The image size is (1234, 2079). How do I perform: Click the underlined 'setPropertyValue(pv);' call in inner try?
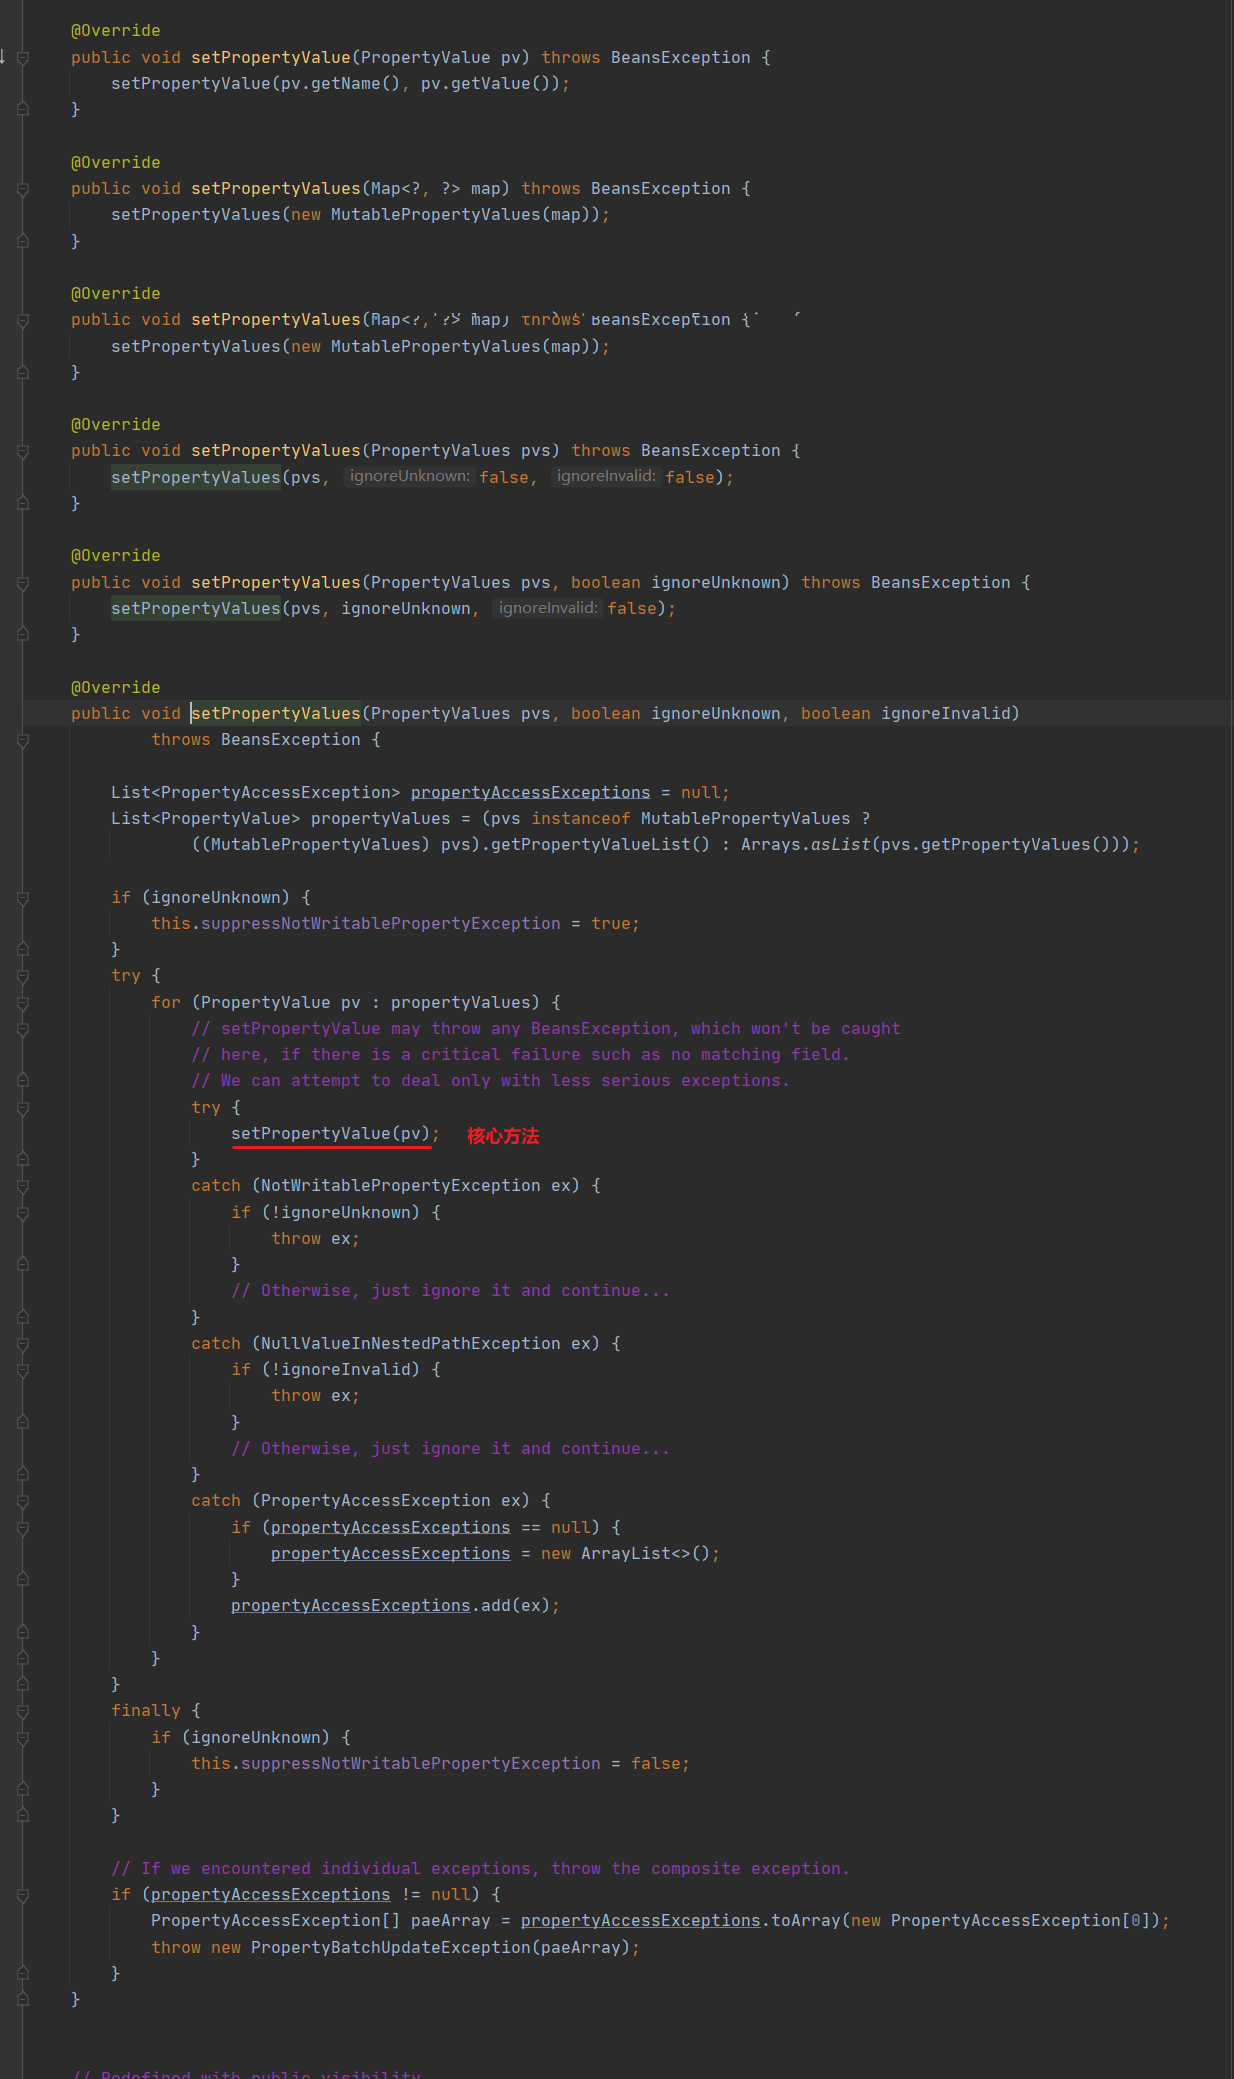335,1134
